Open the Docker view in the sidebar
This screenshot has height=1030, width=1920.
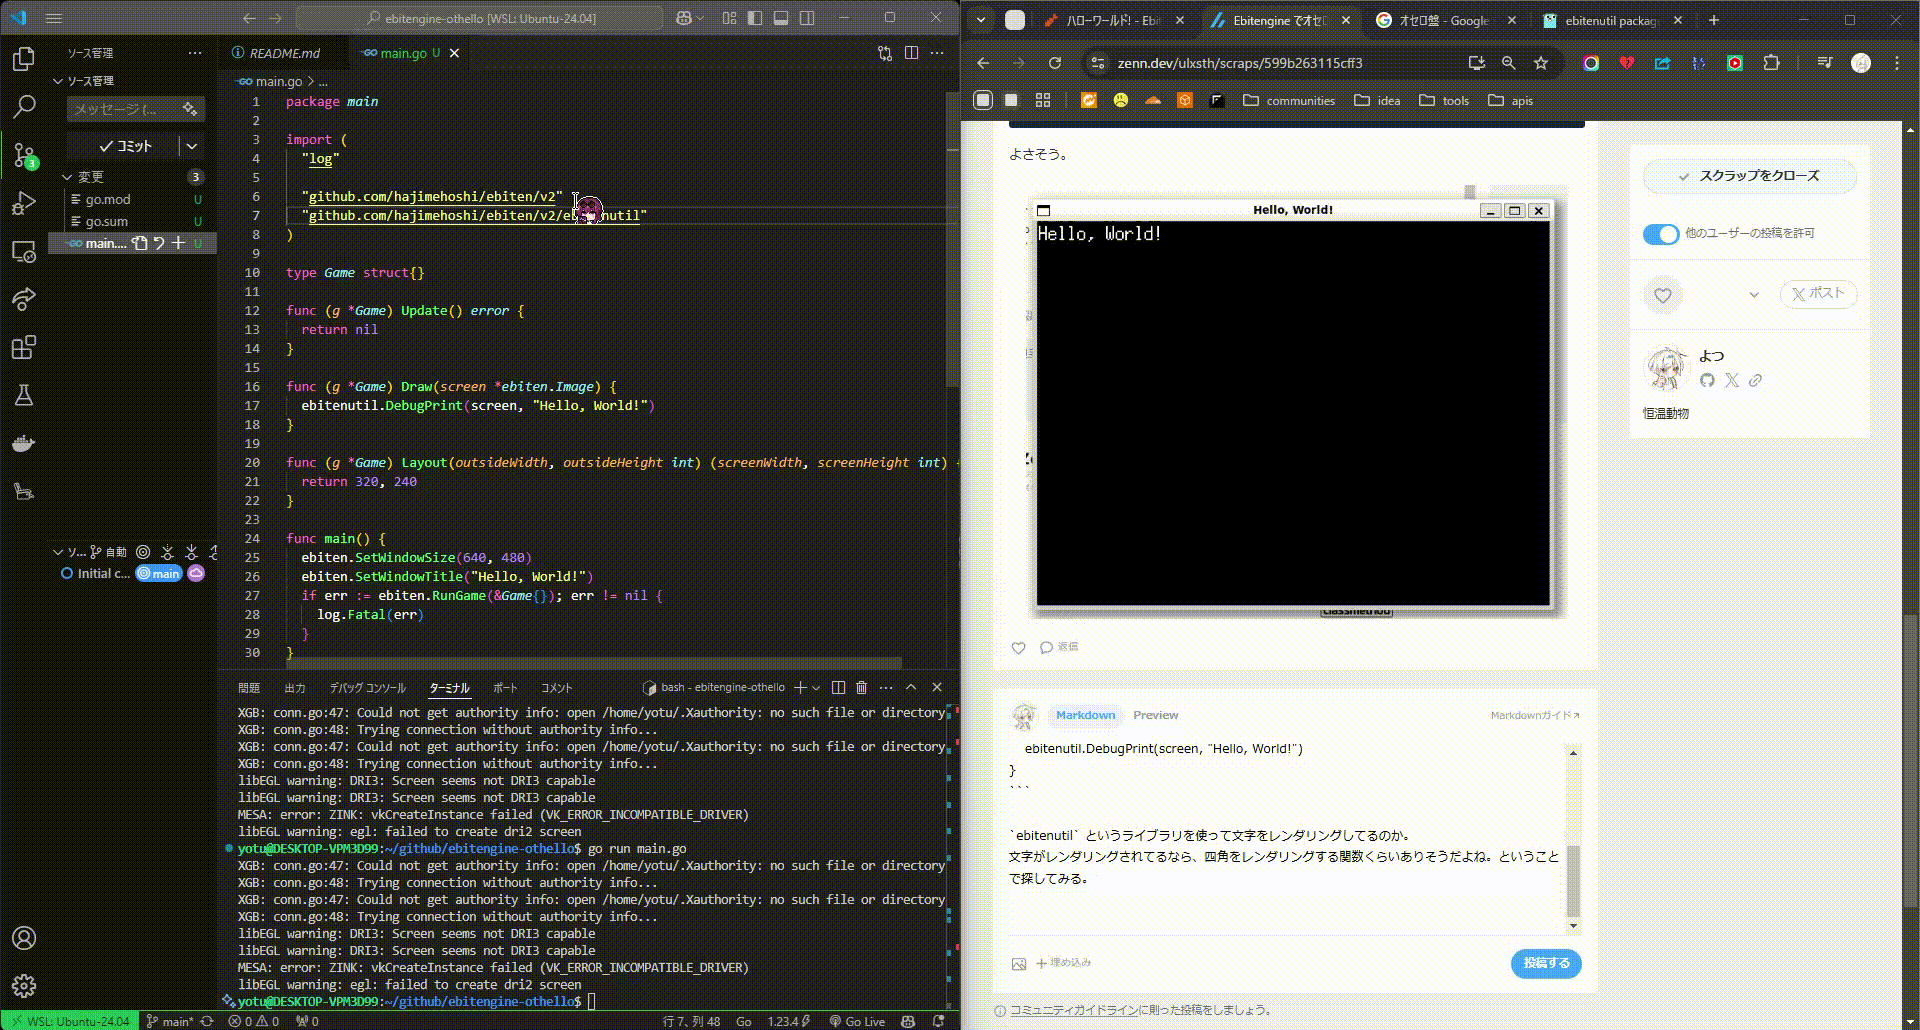click(24, 443)
